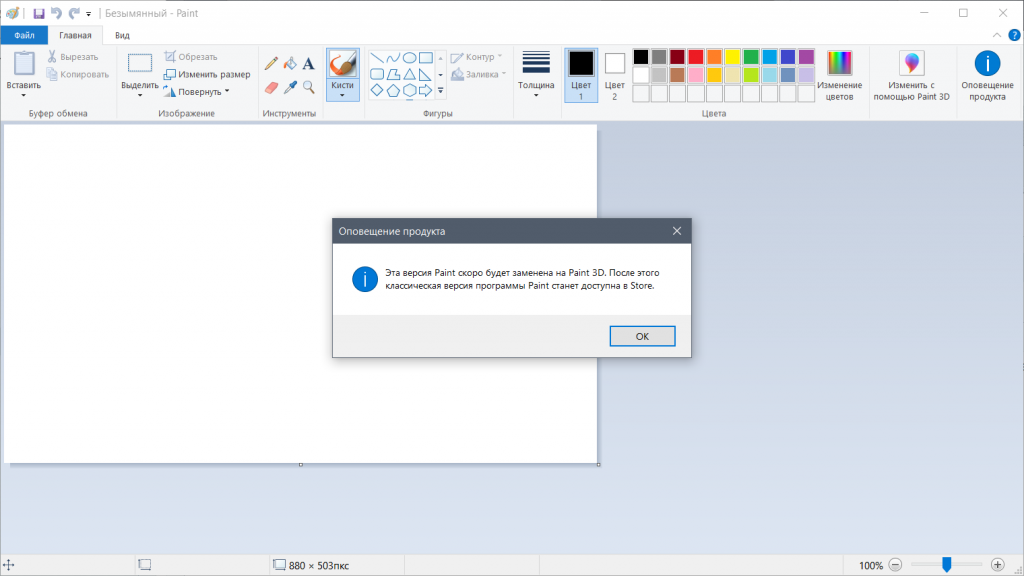Click canvas size text 880 × 503пкс
The width and height of the screenshot is (1024, 576).
click(319, 566)
